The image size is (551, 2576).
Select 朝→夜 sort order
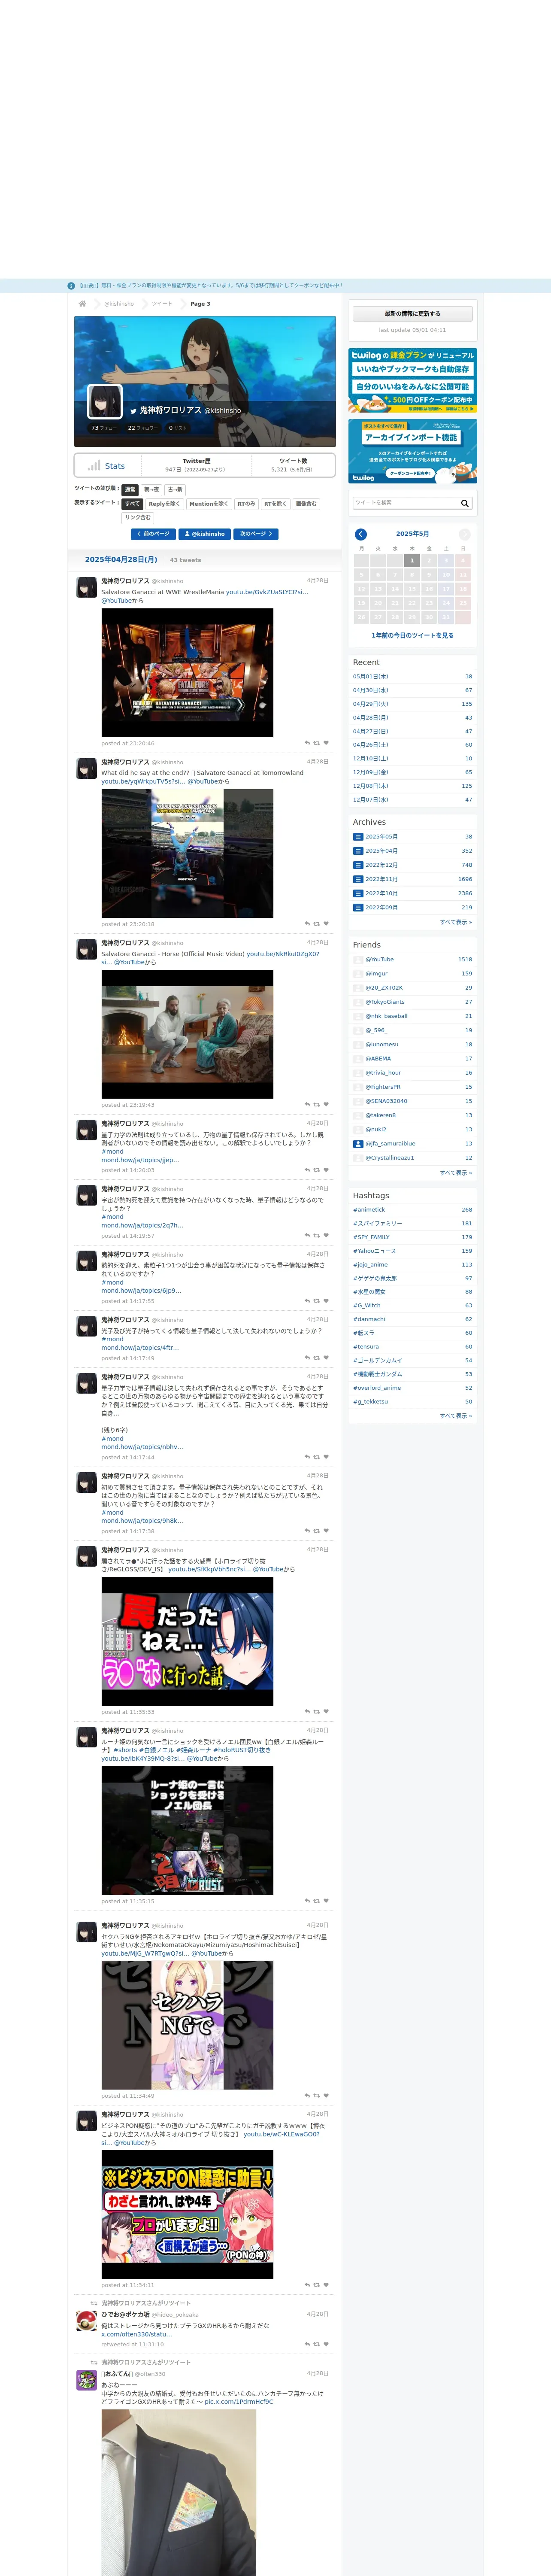151,489
